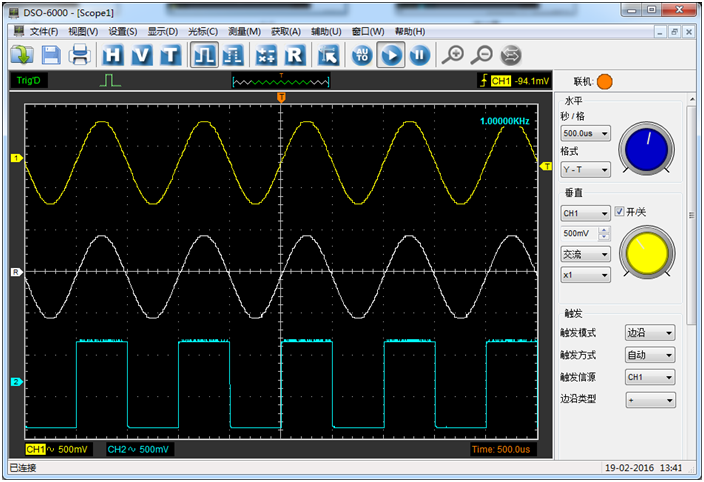Click the Save (floppy disk) toolbar icon

50,54
